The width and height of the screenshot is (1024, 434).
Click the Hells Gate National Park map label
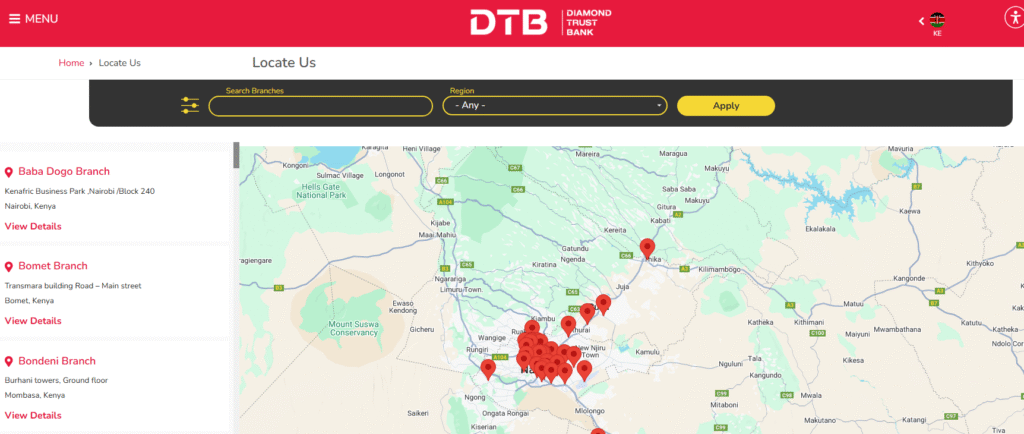pos(321,191)
